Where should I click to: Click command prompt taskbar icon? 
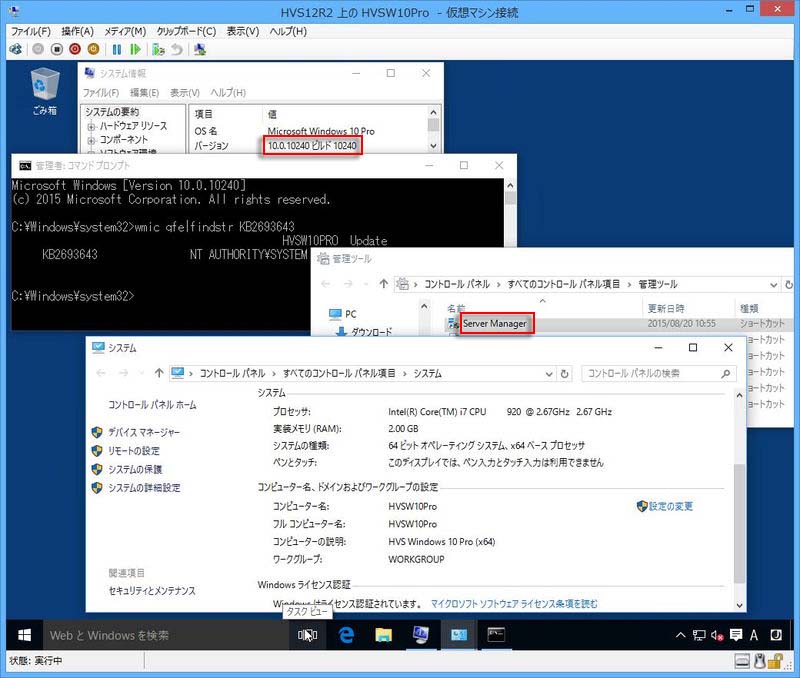point(496,635)
